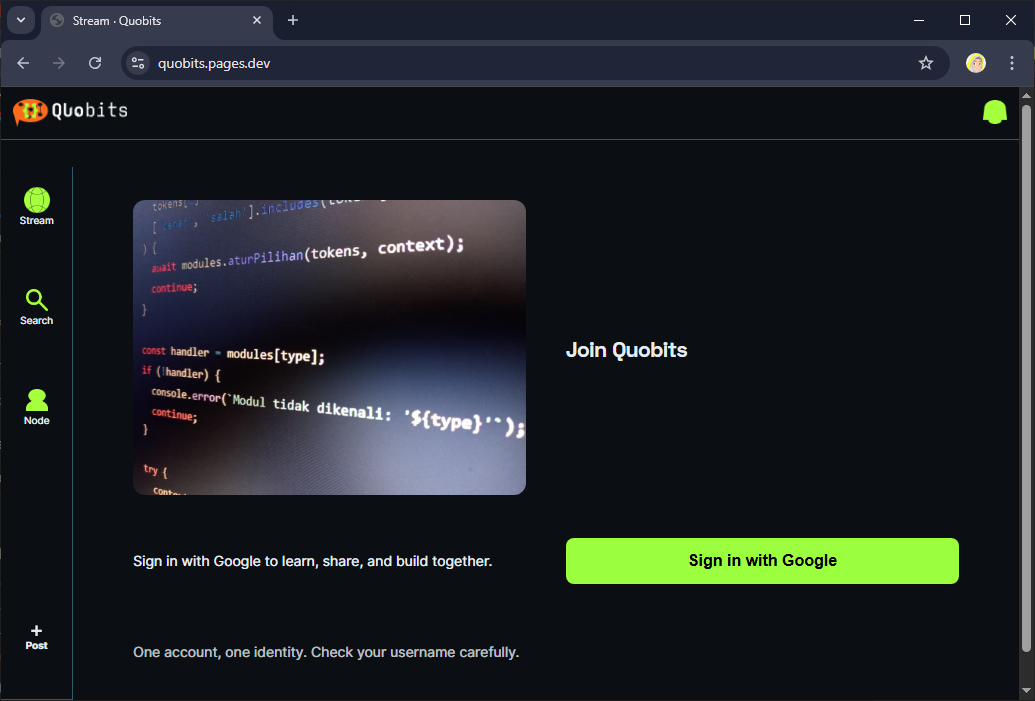This screenshot has height=701, width=1035.
Task: Click scrollbar up arrow
Action: point(1026,96)
